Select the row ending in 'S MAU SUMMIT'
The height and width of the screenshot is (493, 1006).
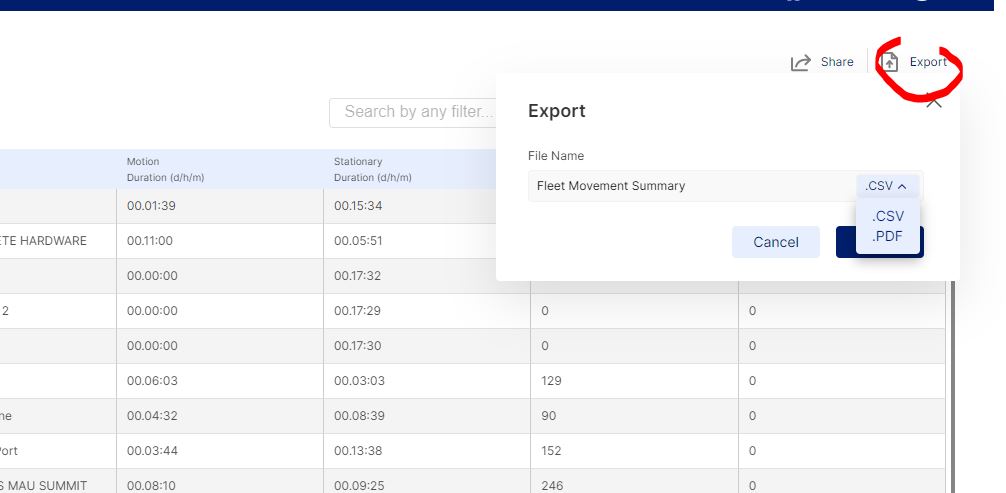point(58,485)
